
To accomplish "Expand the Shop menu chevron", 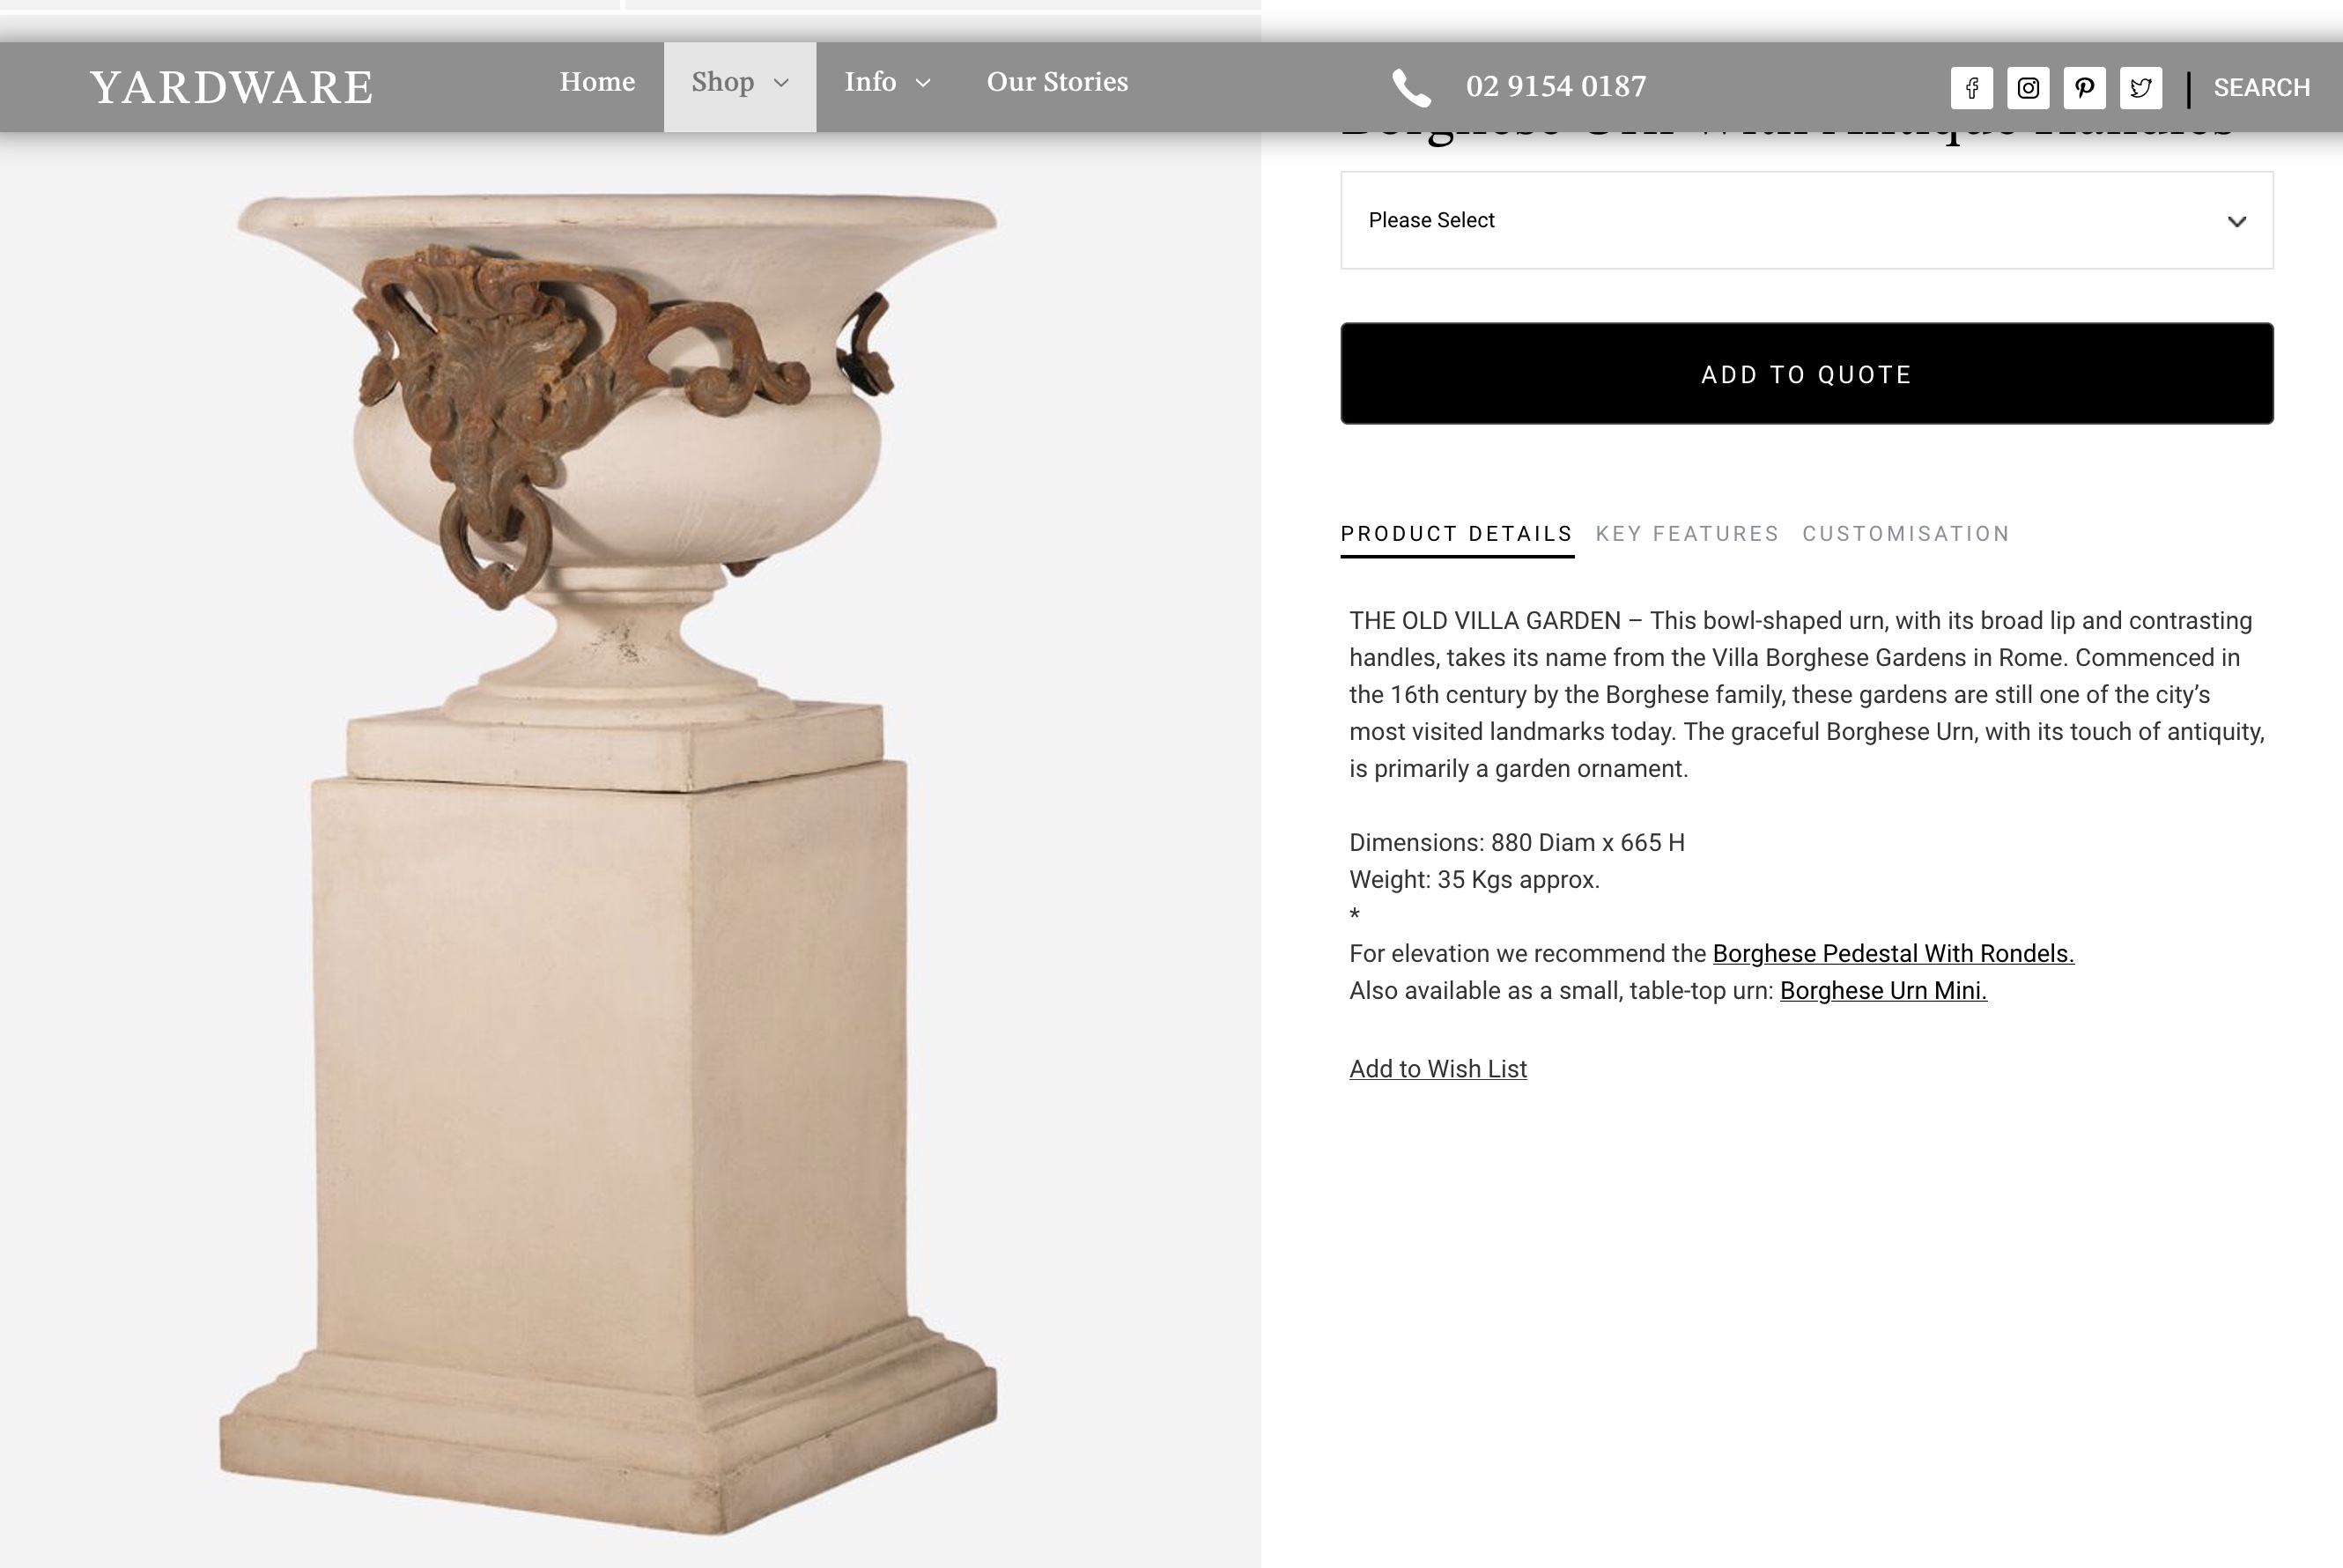I will pyautogui.click(x=781, y=83).
